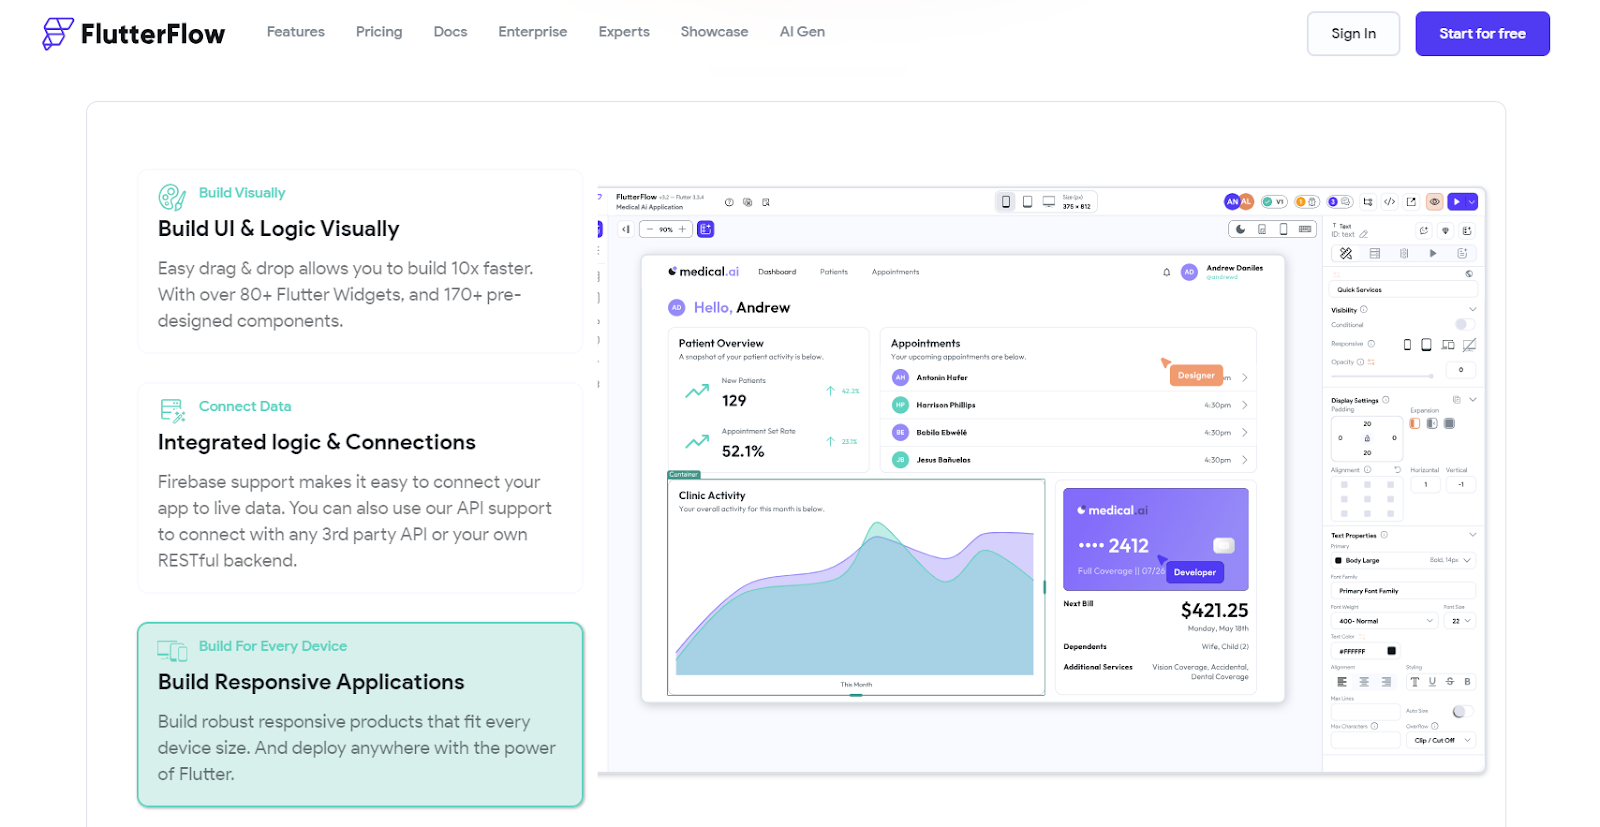Toggle phone responsive visibility icon
1600x827 pixels.
(x=1407, y=345)
